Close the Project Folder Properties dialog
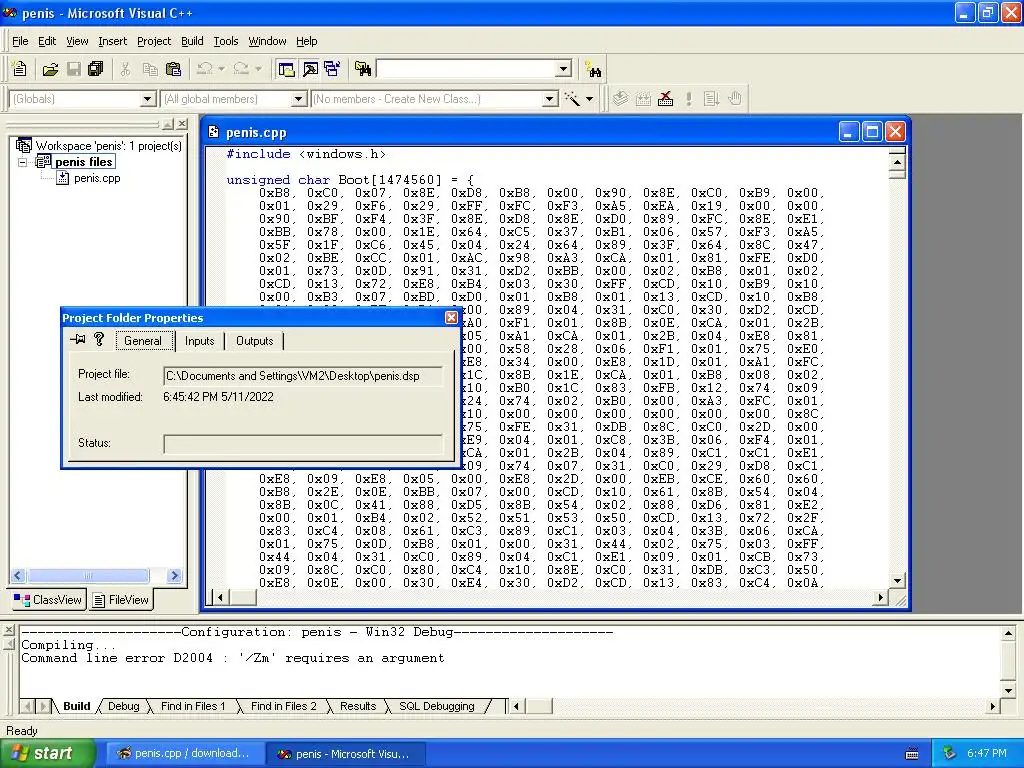 pyautogui.click(x=451, y=317)
